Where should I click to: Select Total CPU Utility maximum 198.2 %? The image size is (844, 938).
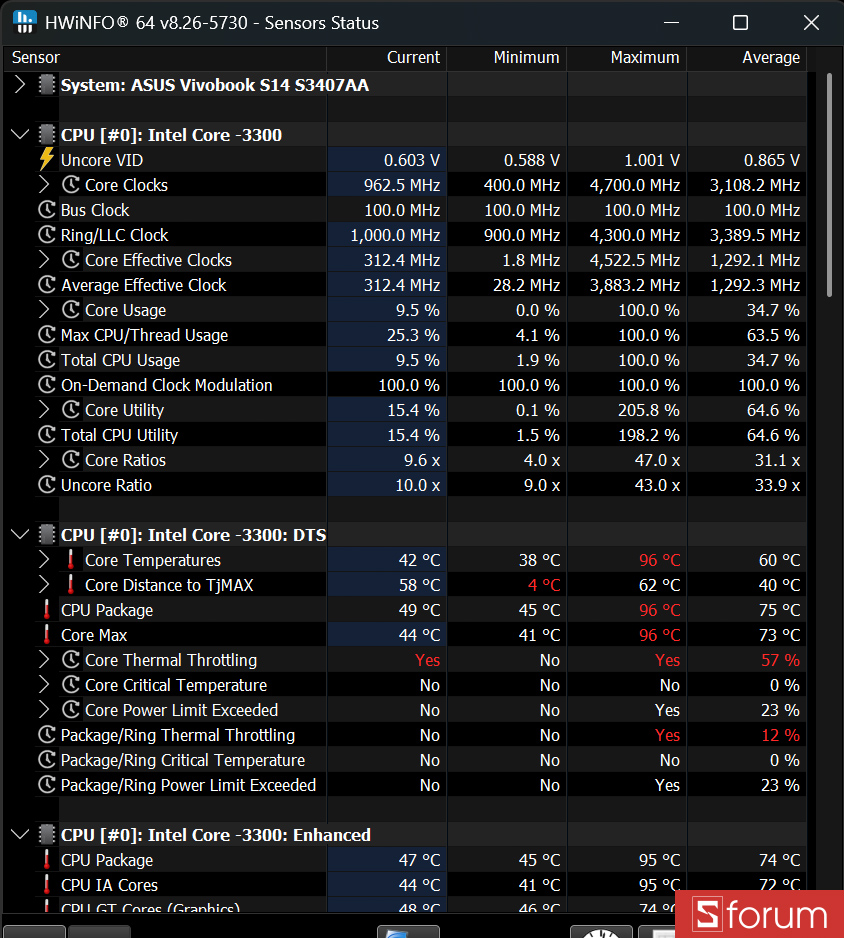[649, 436]
